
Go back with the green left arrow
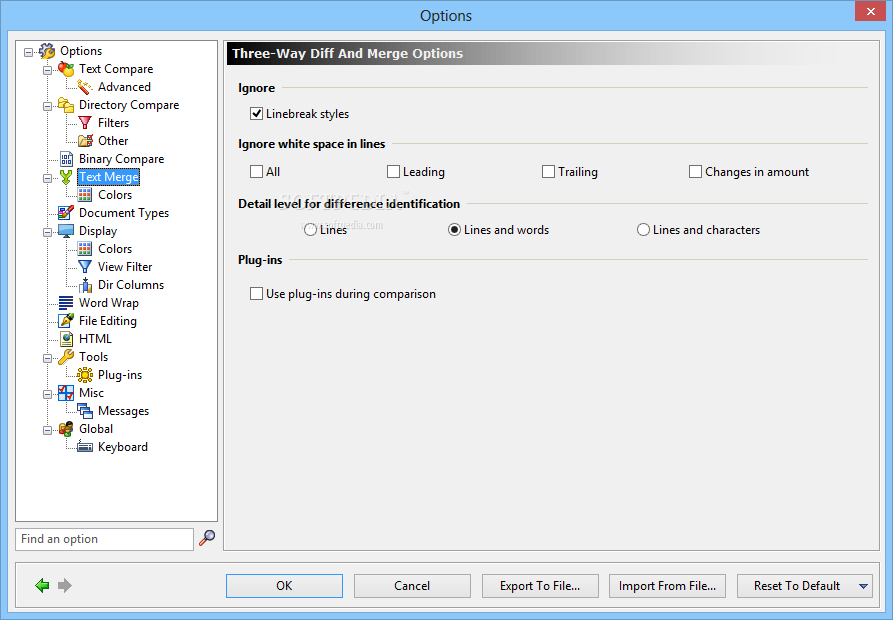42,585
